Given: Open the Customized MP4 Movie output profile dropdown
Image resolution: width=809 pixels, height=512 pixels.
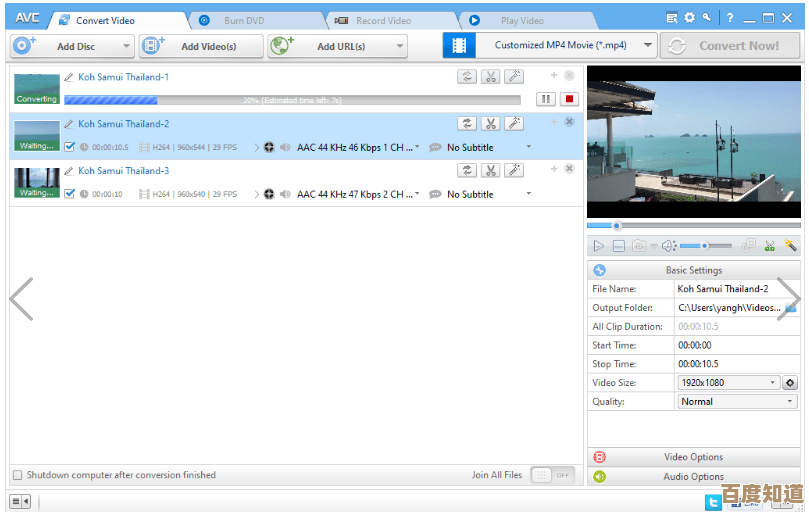Looking at the screenshot, I should [x=648, y=45].
